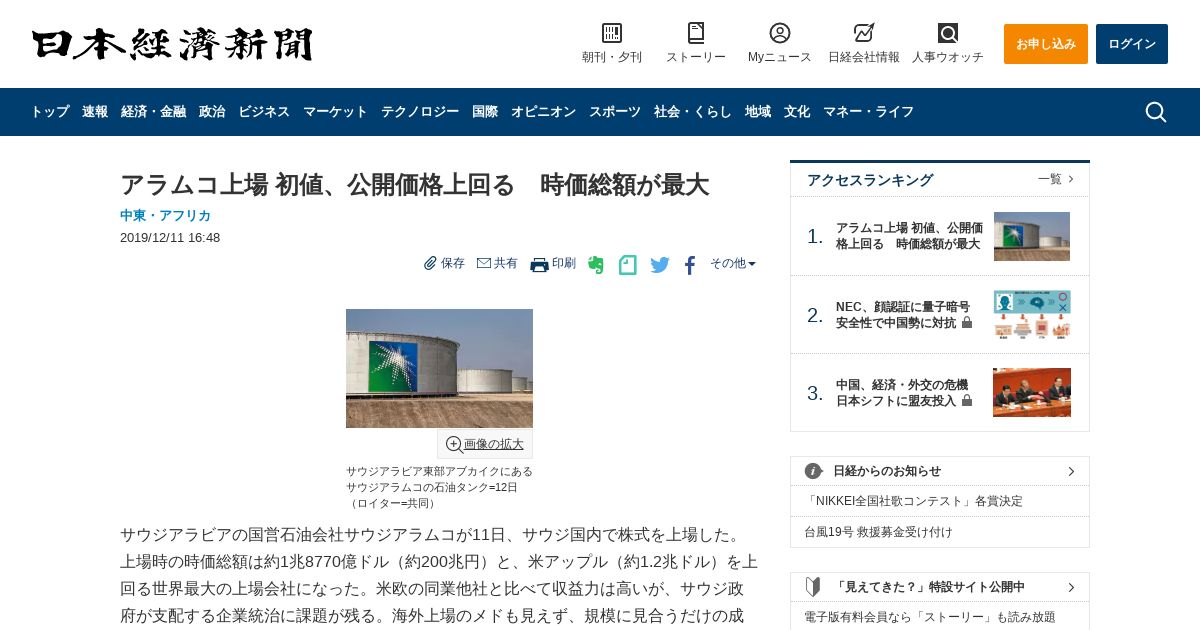Open the 朝刊・夕刊 newspaper icon
1200x630 pixels.
coord(612,33)
